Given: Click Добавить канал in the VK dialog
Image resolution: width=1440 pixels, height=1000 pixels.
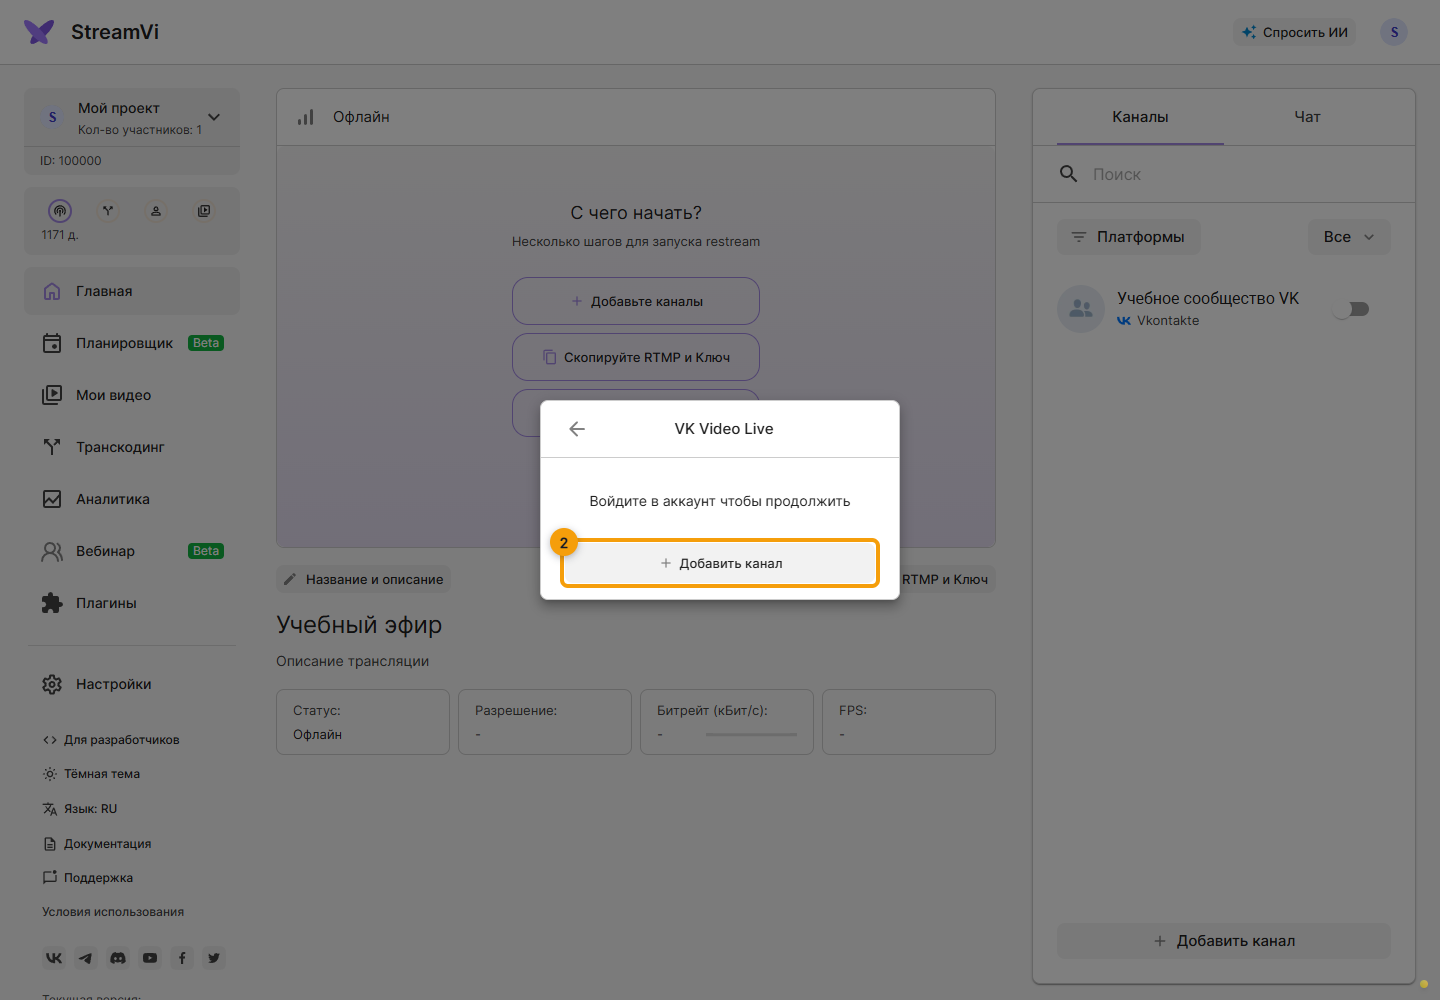Looking at the screenshot, I should pyautogui.click(x=720, y=563).
